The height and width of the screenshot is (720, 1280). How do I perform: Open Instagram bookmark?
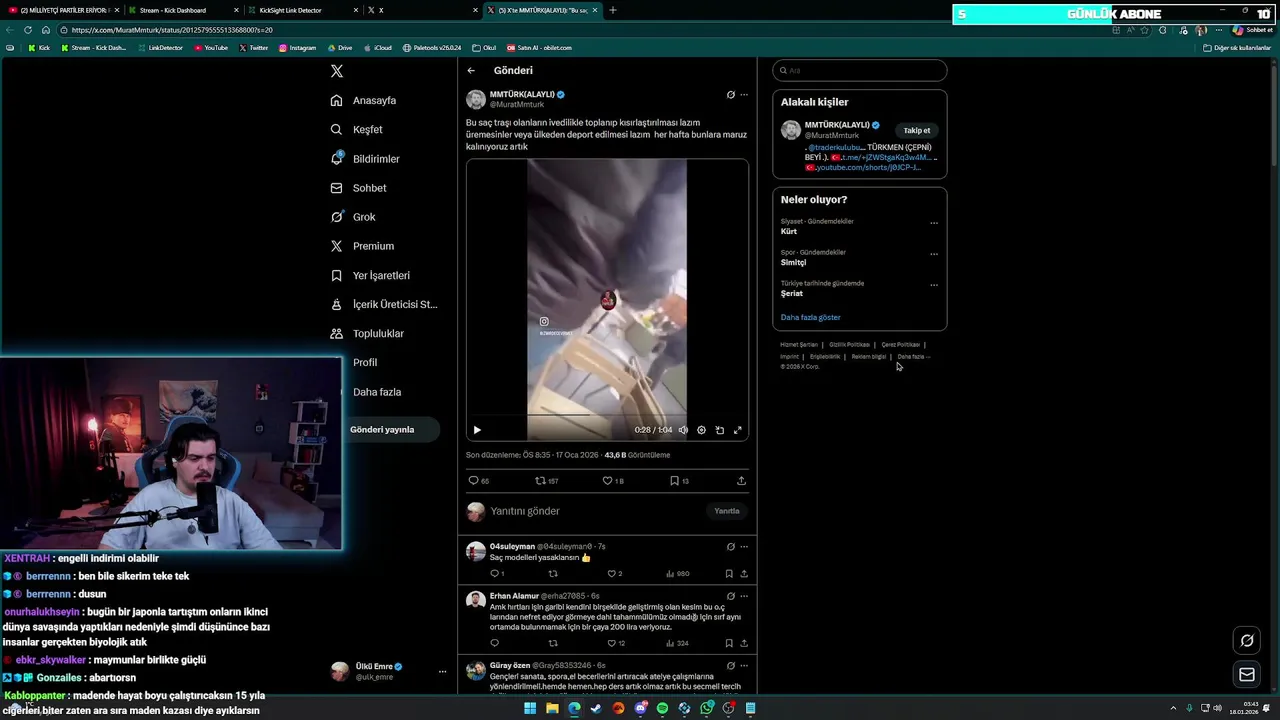click(x=297, y=48)
